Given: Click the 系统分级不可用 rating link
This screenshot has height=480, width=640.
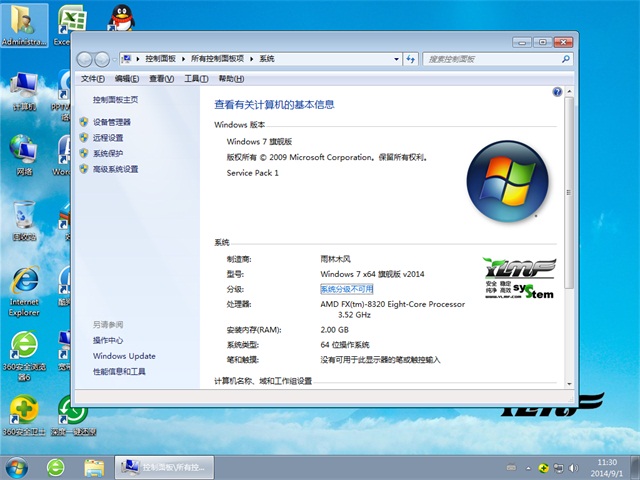Looking at the screenshot, I should (346, 289).
